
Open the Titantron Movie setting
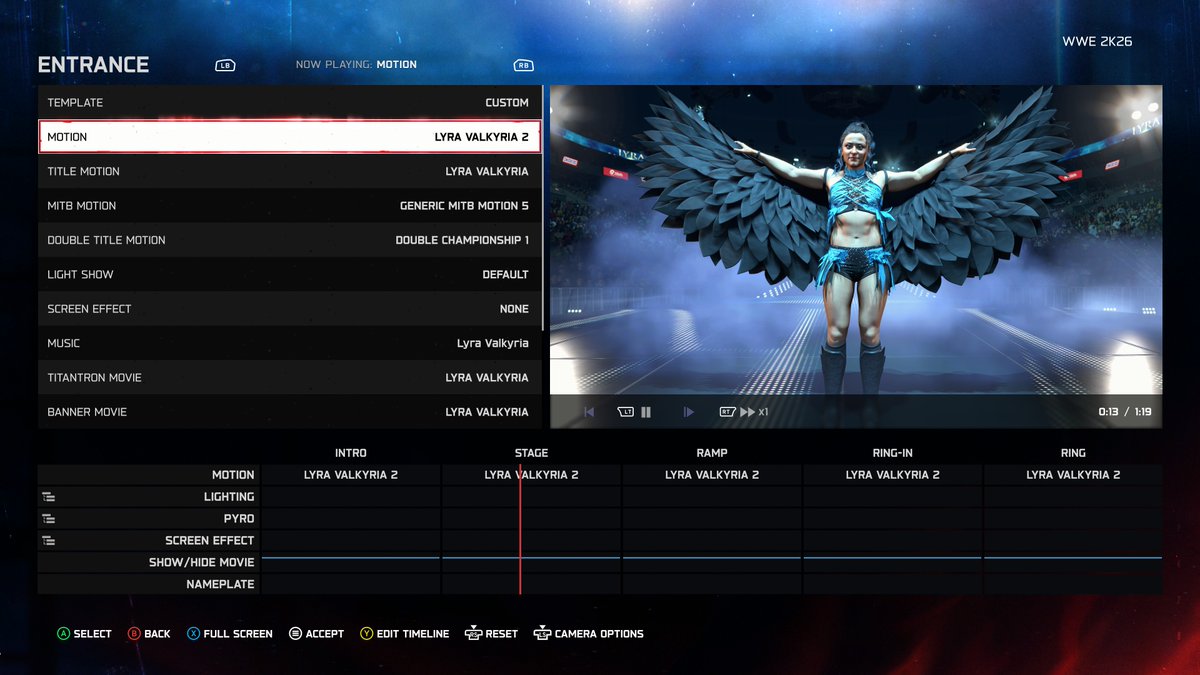(289, 378)
